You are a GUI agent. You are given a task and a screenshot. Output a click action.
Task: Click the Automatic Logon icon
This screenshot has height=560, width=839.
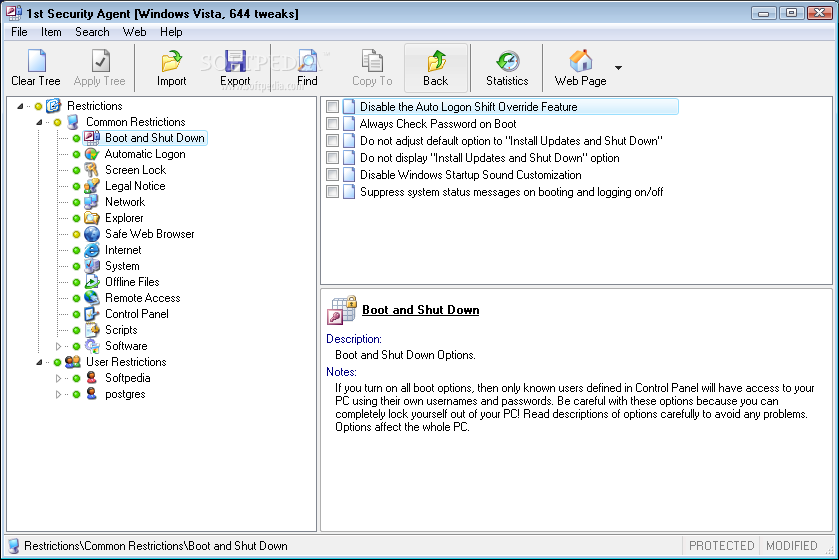point(91,154)
